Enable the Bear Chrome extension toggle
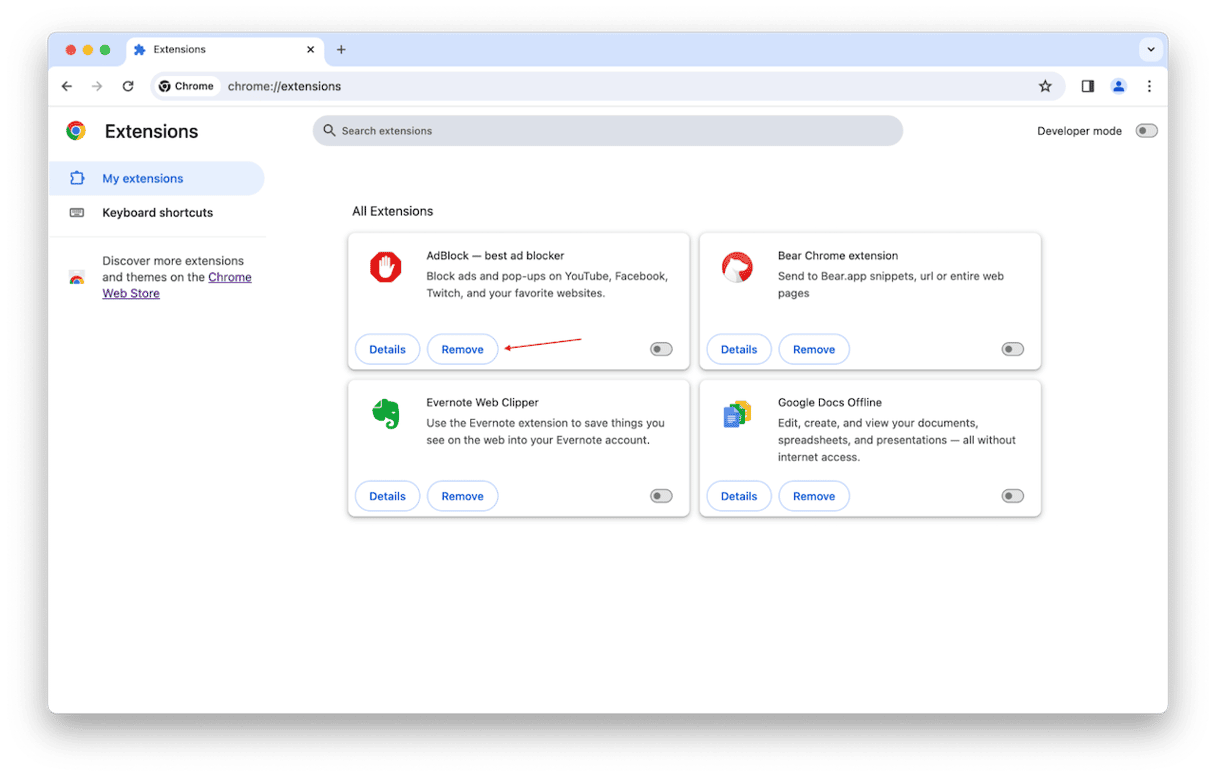The height and width of the screenshot is (777, 1216). coord(1012,349)
